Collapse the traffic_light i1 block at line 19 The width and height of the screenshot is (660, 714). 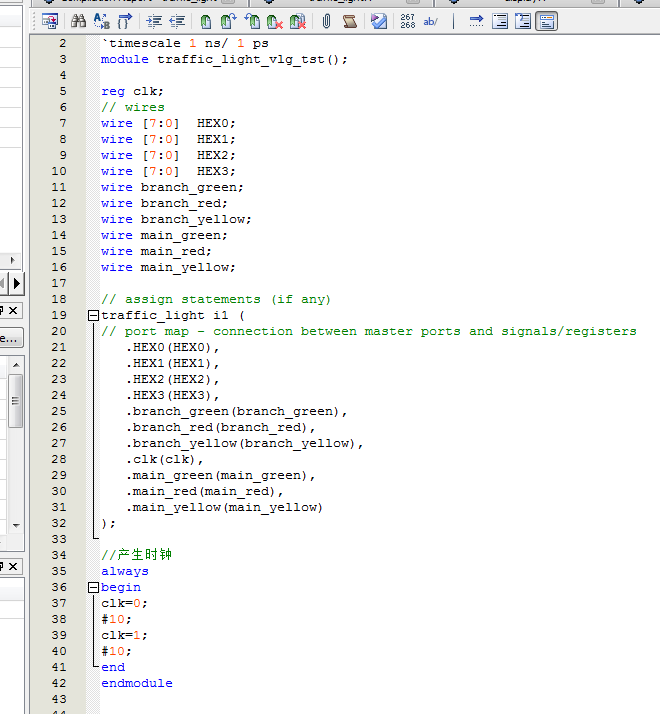coord(94,315)
